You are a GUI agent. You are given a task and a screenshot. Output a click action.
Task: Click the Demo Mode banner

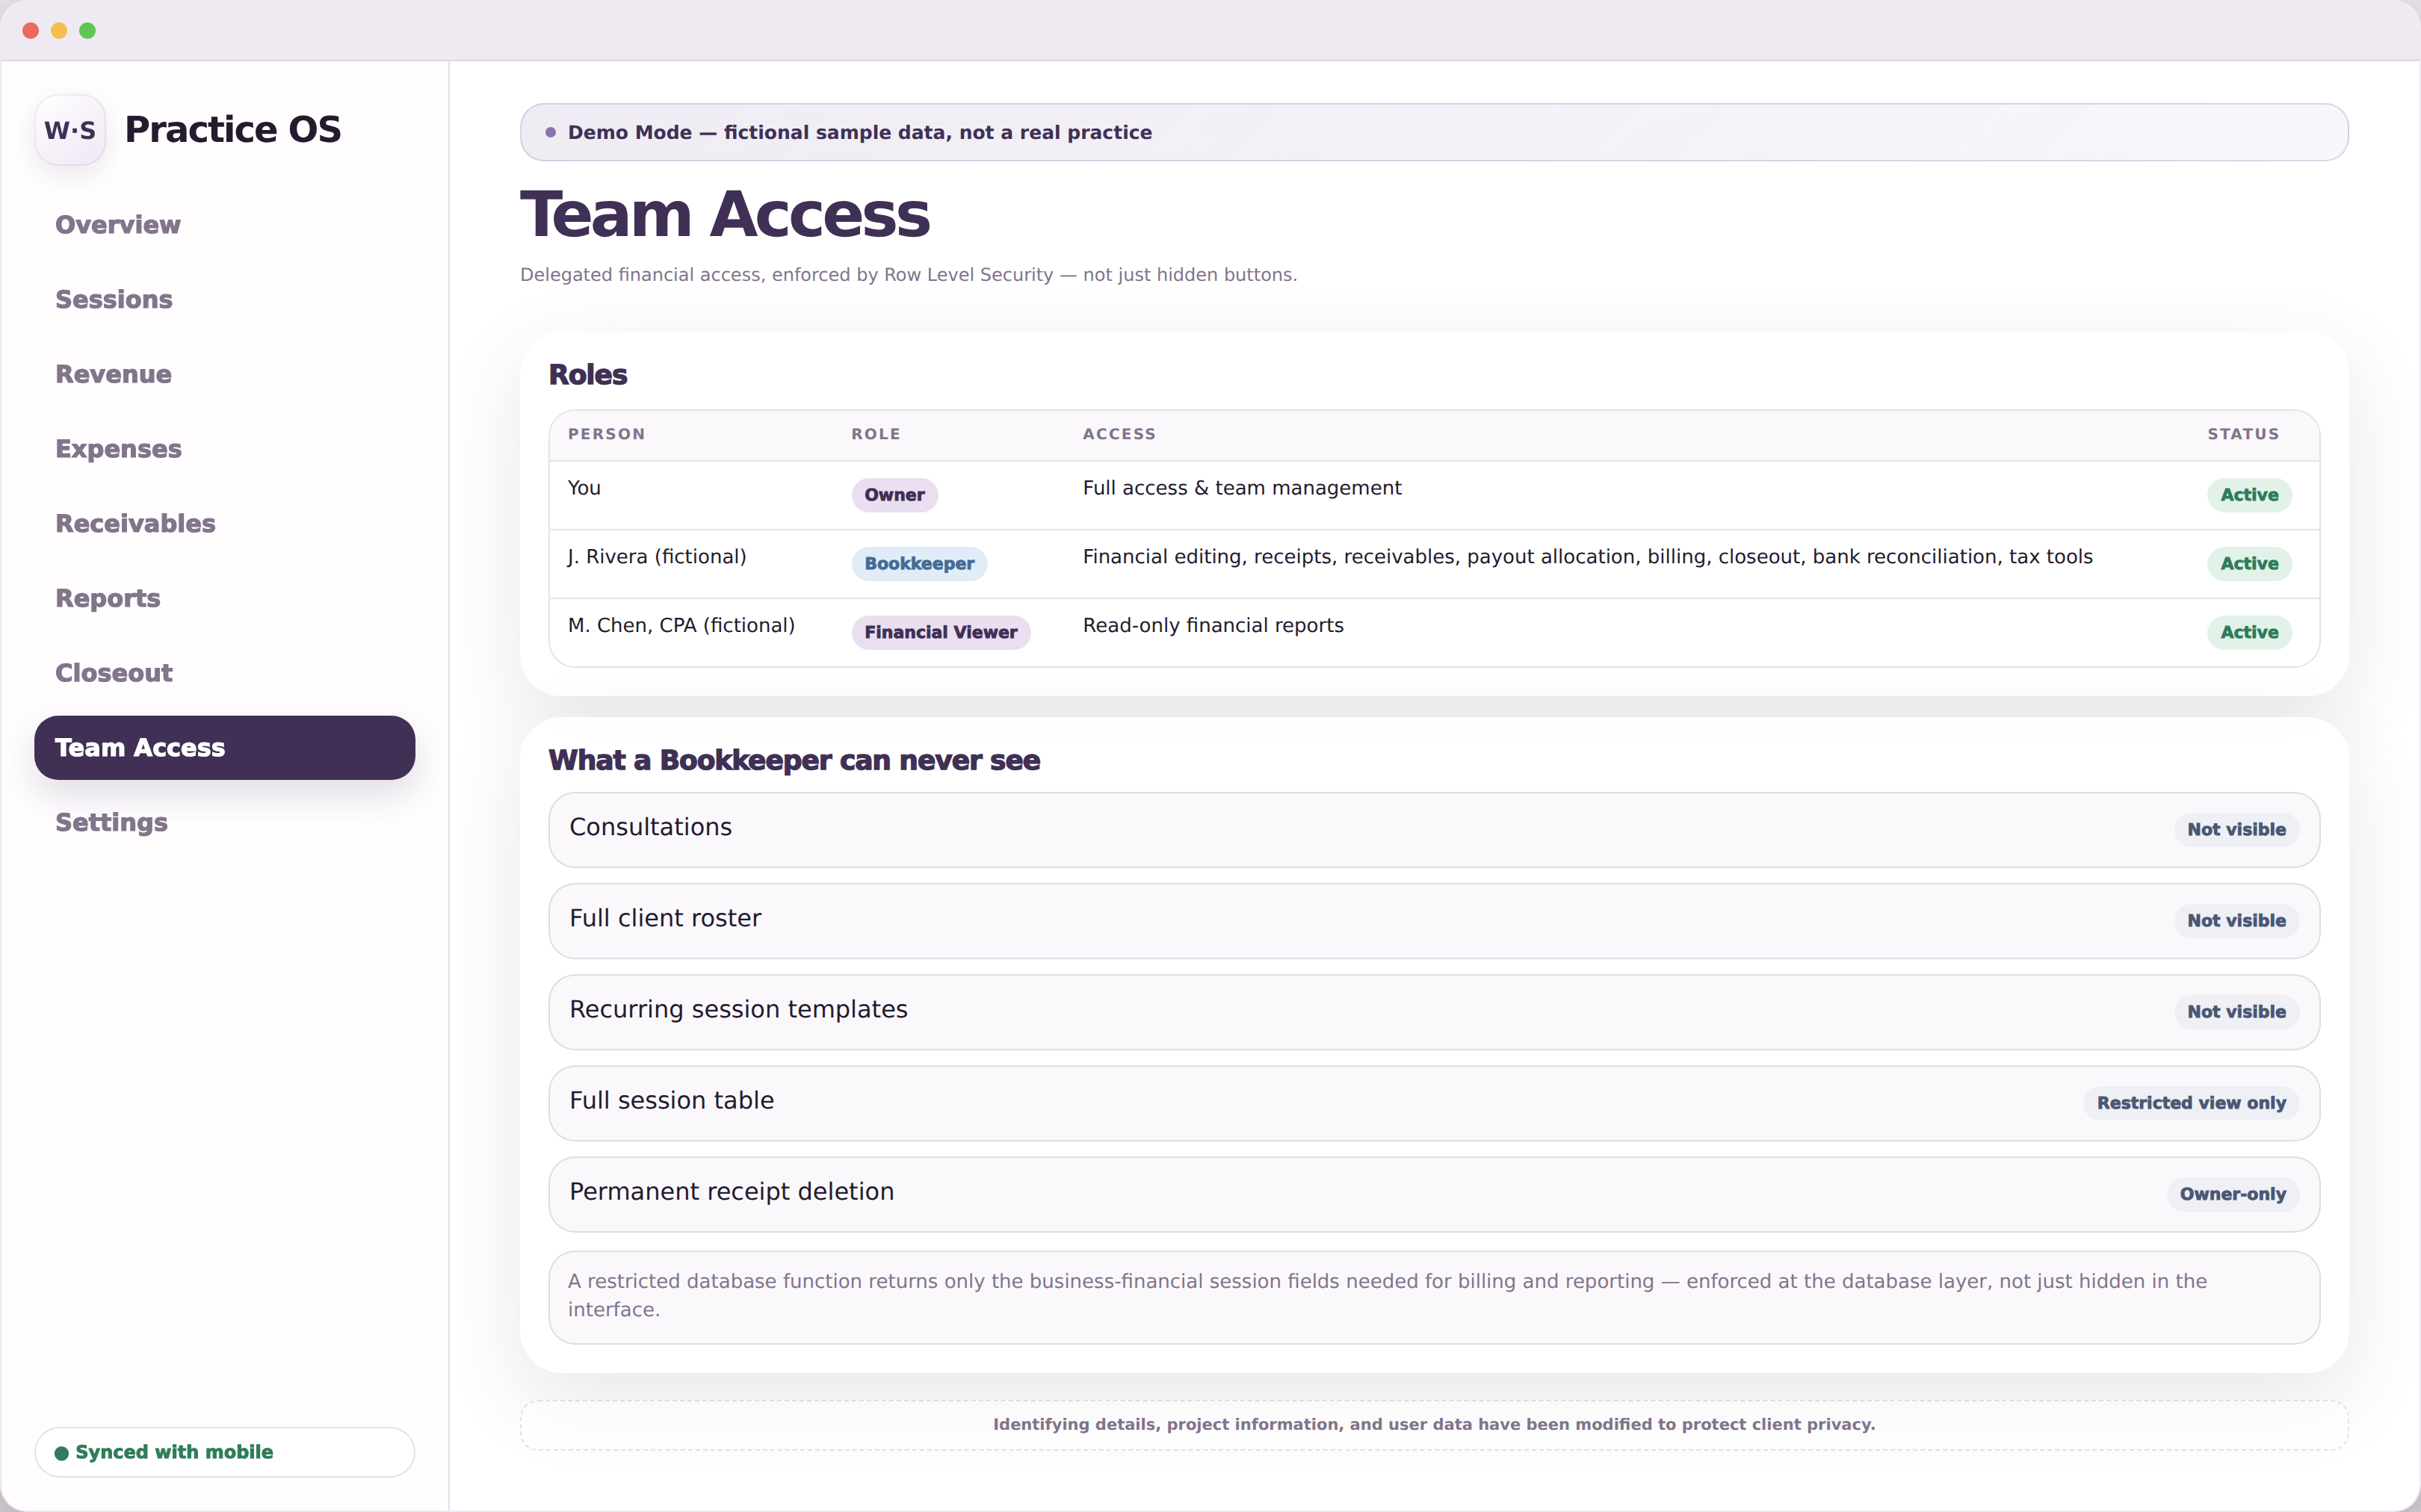click(x=1433, y=132)
